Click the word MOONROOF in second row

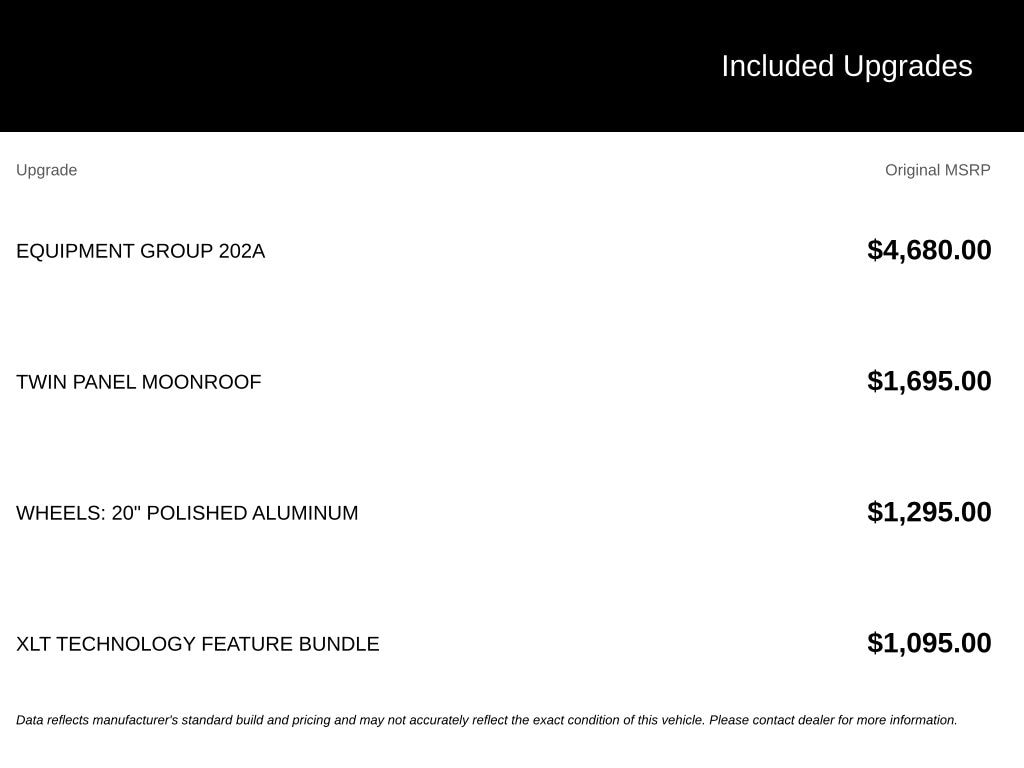tap(201, 382)
